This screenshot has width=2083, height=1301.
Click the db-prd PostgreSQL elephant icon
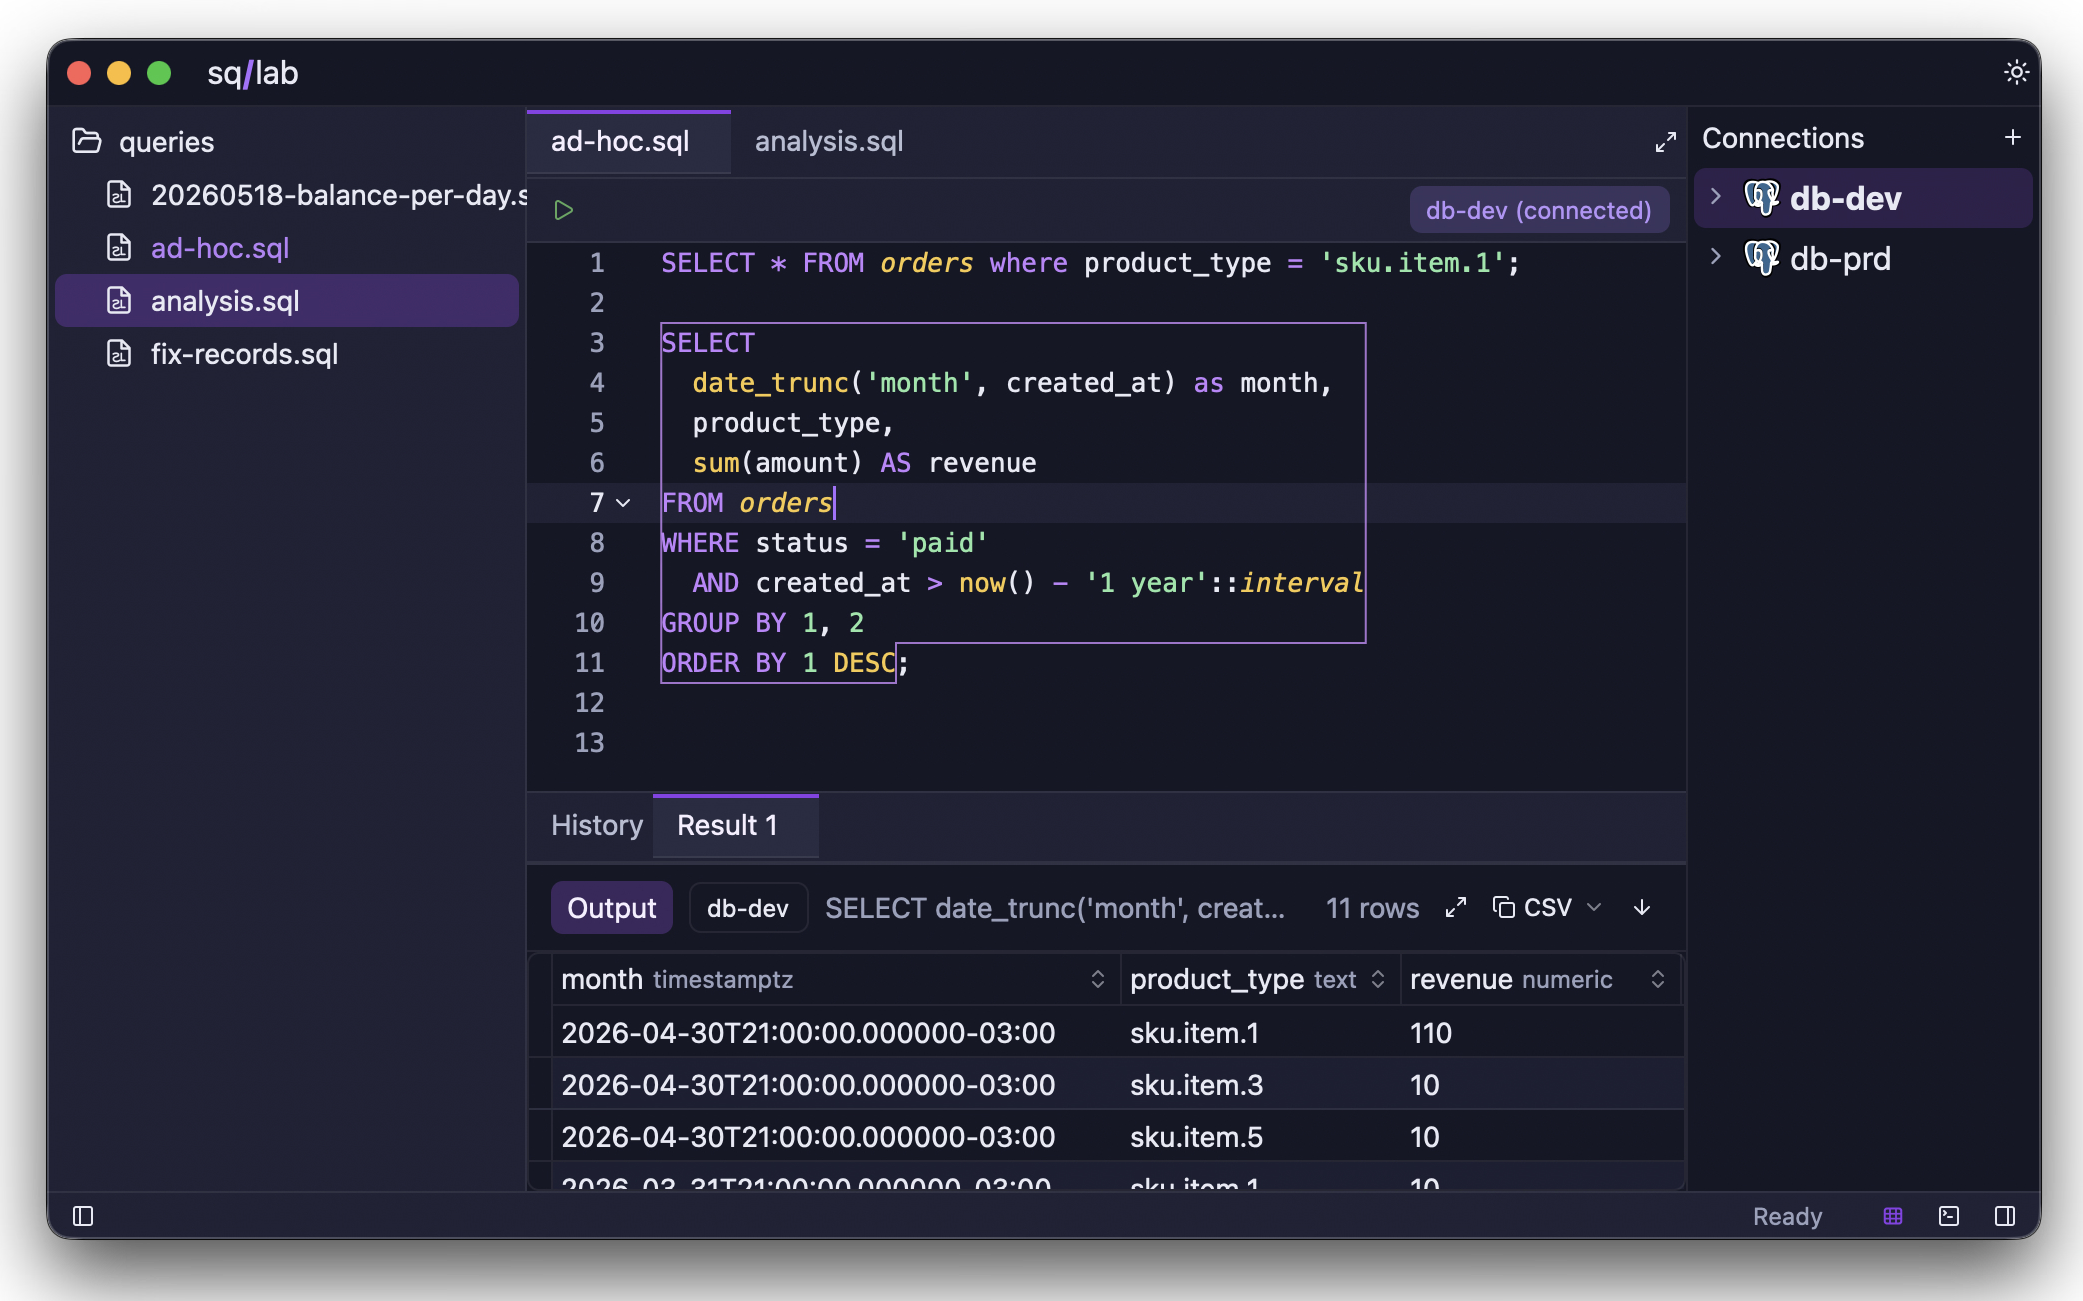pos(1762,258)
